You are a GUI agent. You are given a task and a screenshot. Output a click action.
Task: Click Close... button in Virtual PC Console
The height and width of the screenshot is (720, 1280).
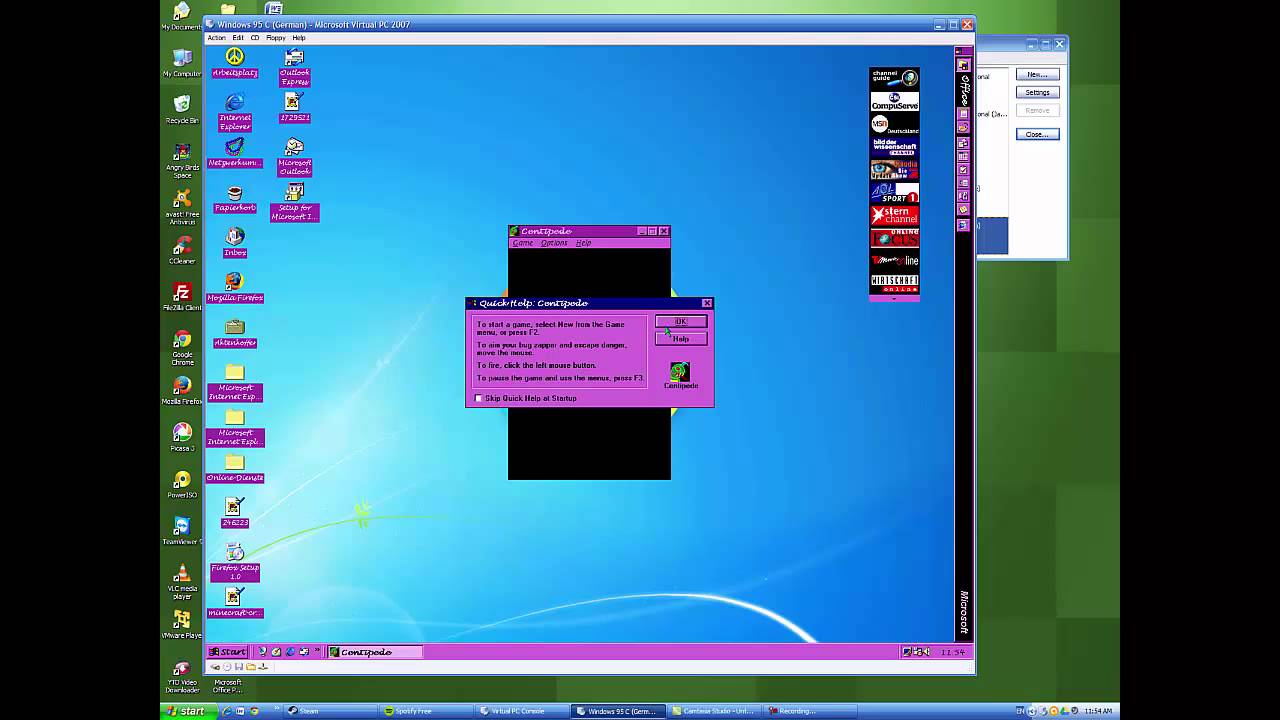(x=1037, y=134)
